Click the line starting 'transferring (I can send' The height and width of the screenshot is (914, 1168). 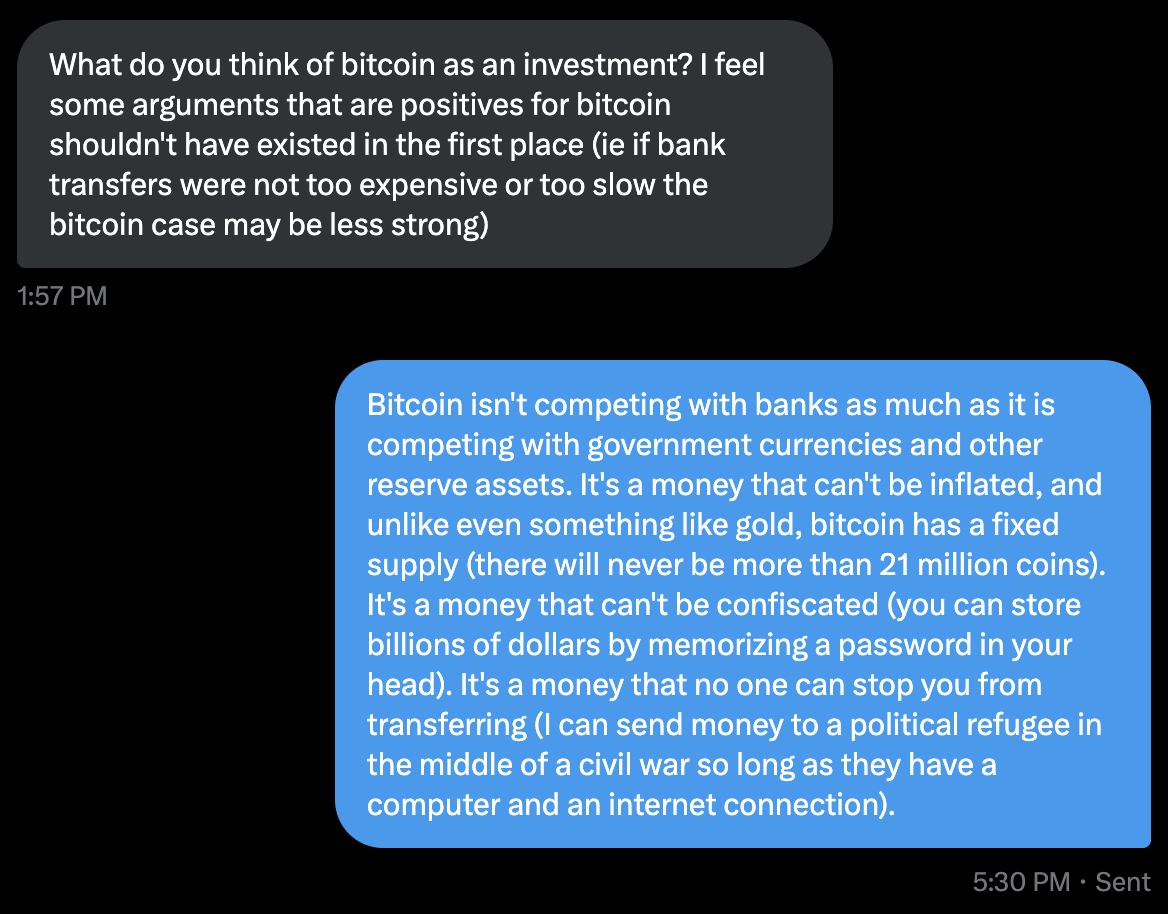(x=734, y=725)
